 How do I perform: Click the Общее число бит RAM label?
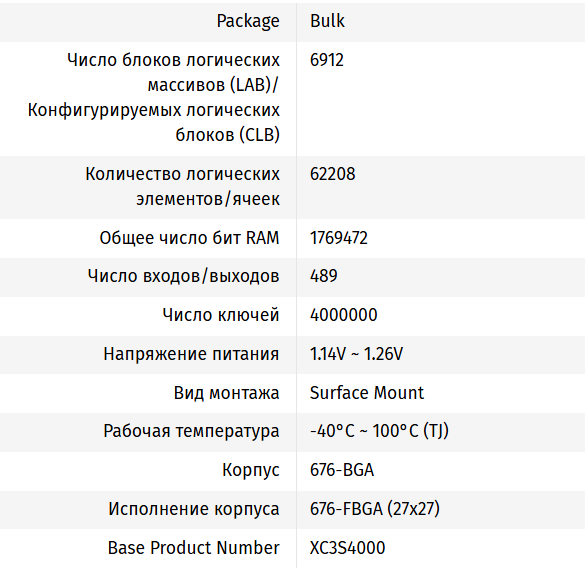[x=189, y=238]
